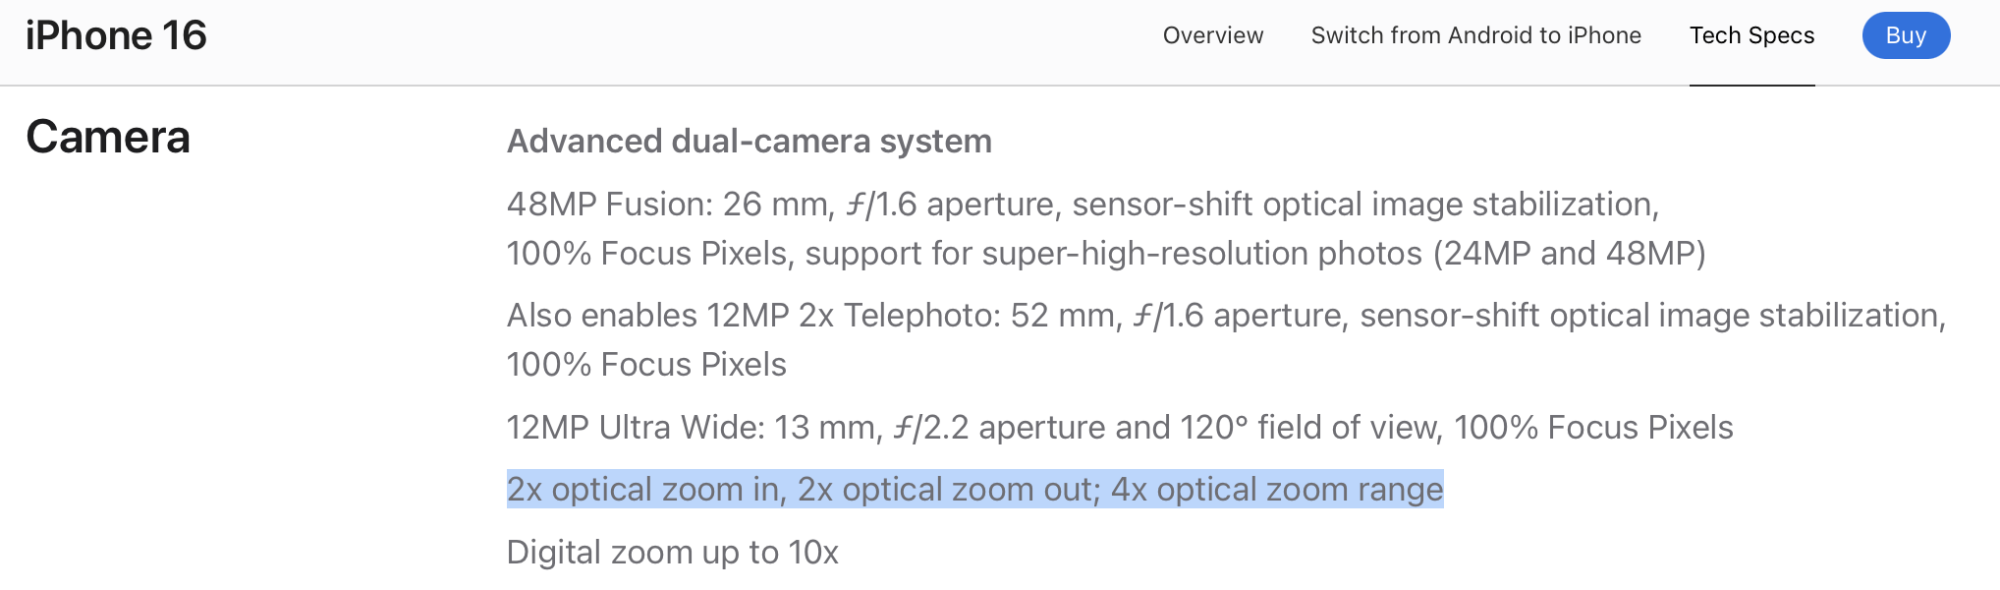The width and height of the screenshot is (2000, 590).
Task: Select the Tech Specs tab
Action: point(1751,36)
